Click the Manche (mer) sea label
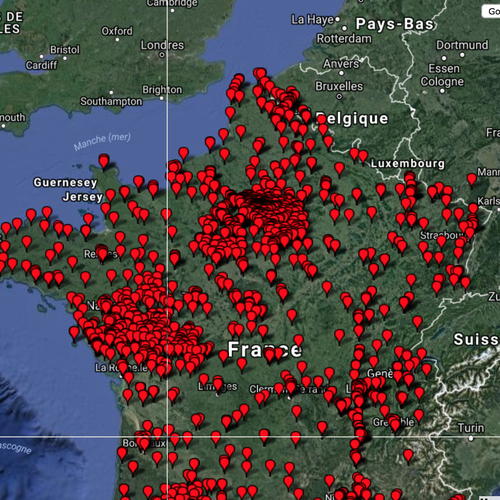The height and width of the screenshot is (500, 500). (102, 141)
